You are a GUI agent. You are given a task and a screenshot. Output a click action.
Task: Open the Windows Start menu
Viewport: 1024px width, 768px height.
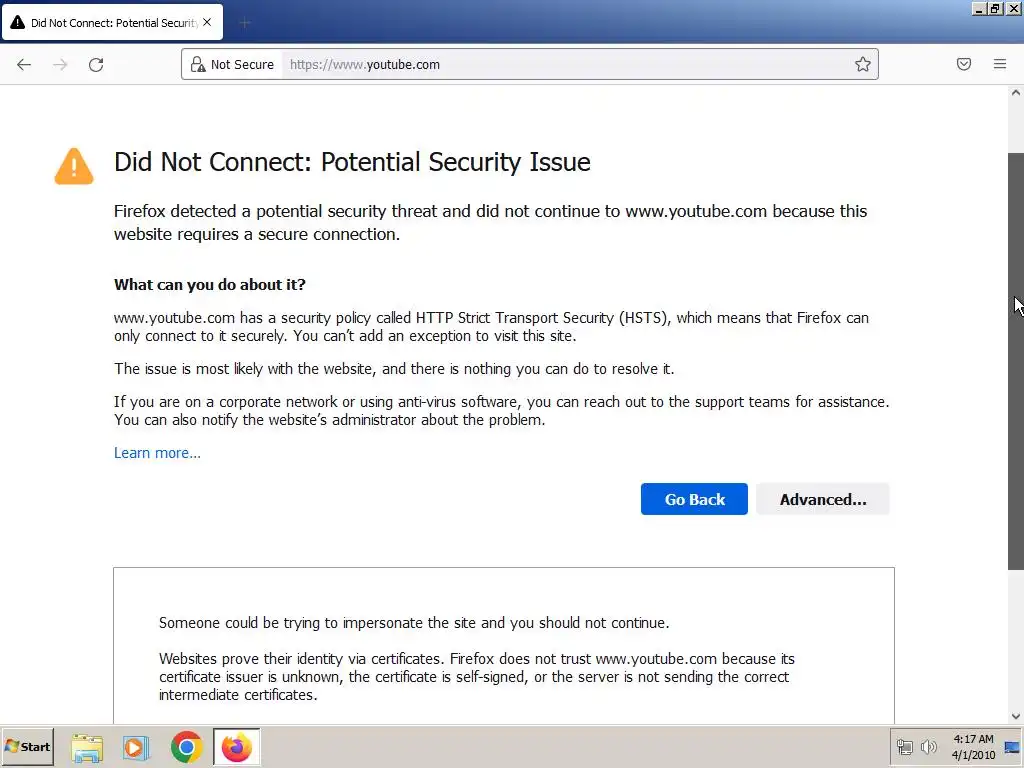[x=28, y=747]
